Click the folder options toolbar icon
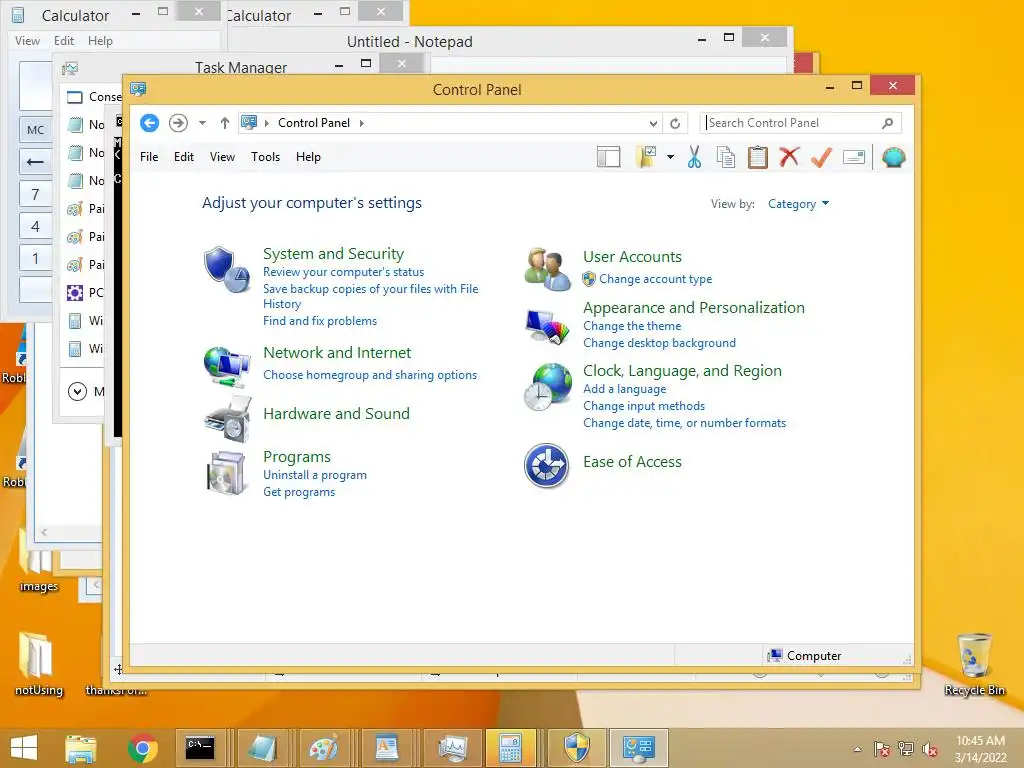 tap(647, 157)
